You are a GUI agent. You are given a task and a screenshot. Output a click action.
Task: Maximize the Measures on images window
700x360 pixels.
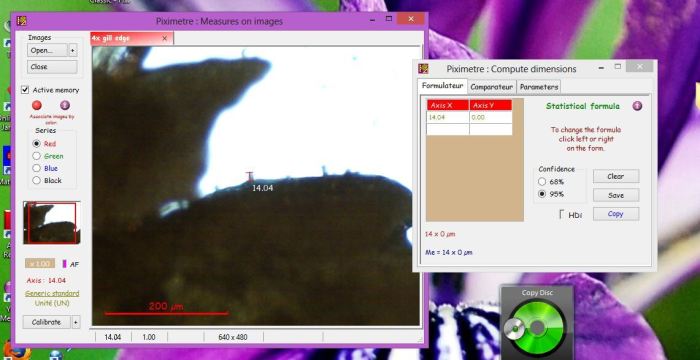(x=389, y=19)
